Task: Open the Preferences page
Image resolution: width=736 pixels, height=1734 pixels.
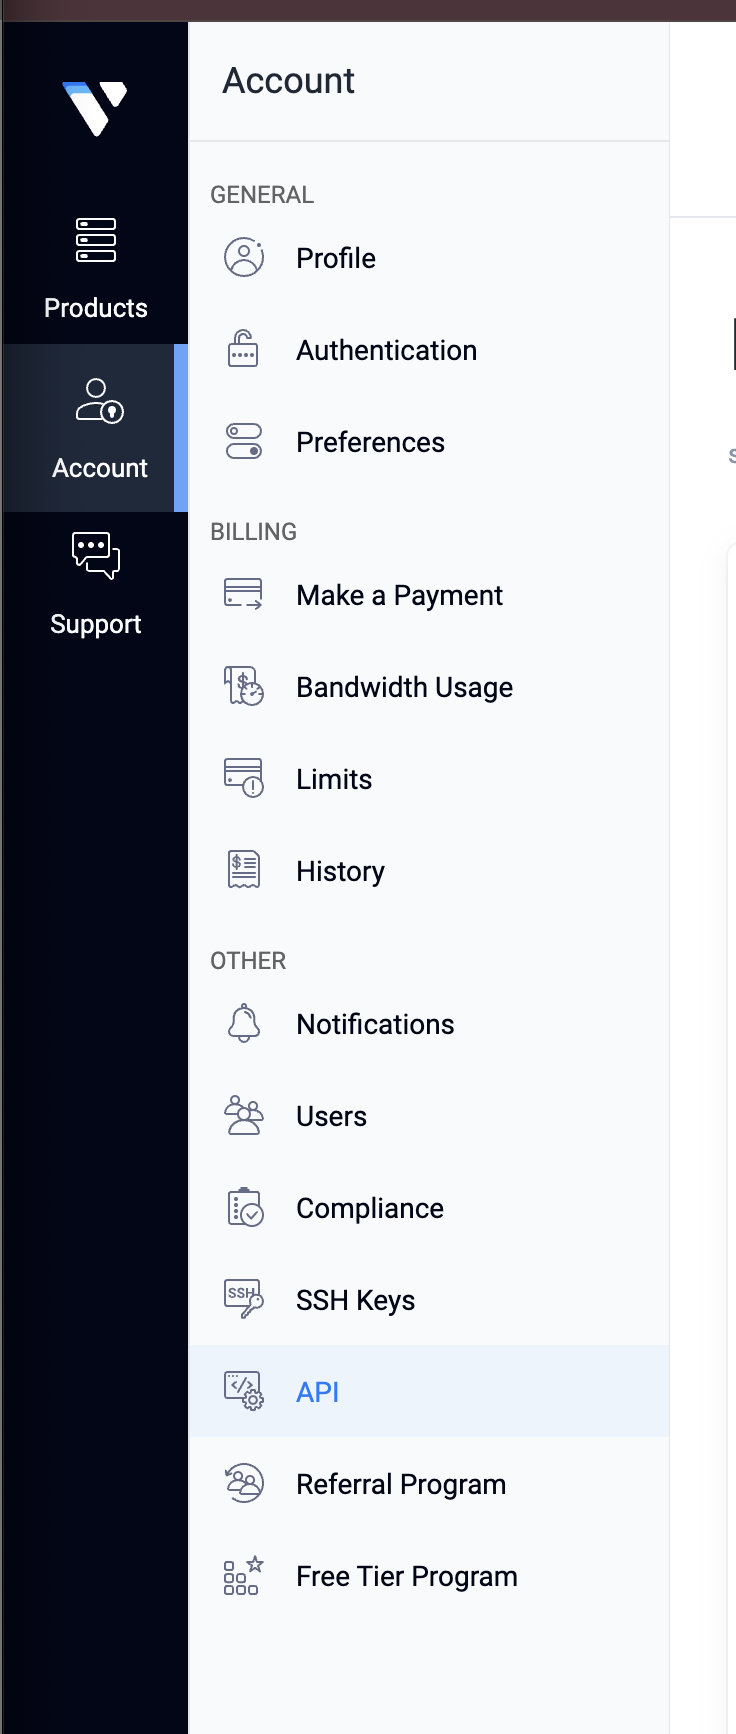Action: [x=370, y=442]
